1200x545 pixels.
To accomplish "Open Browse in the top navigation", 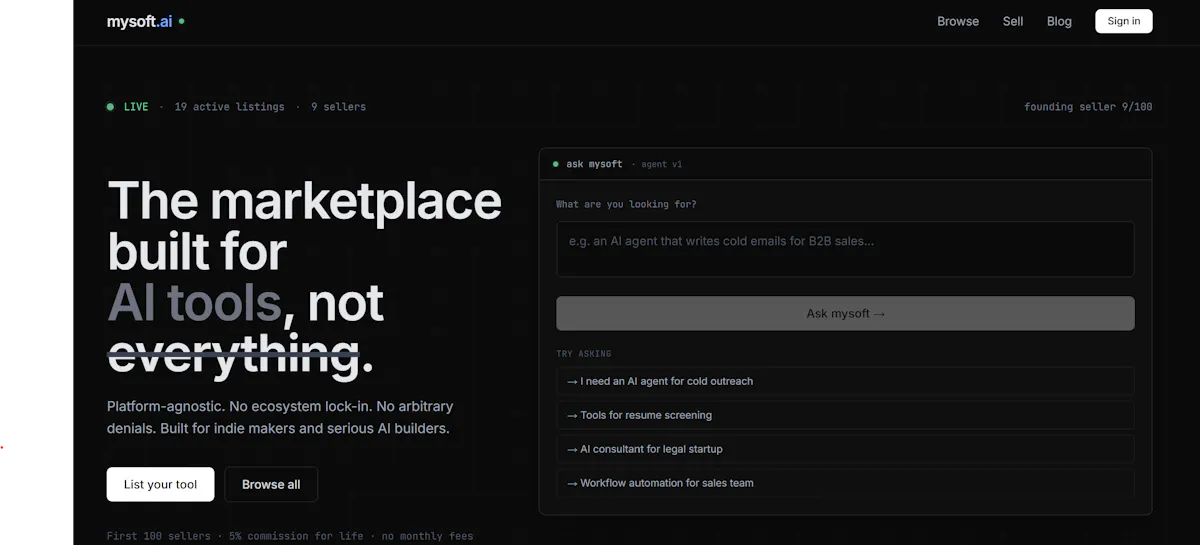I will click(958, 21).
